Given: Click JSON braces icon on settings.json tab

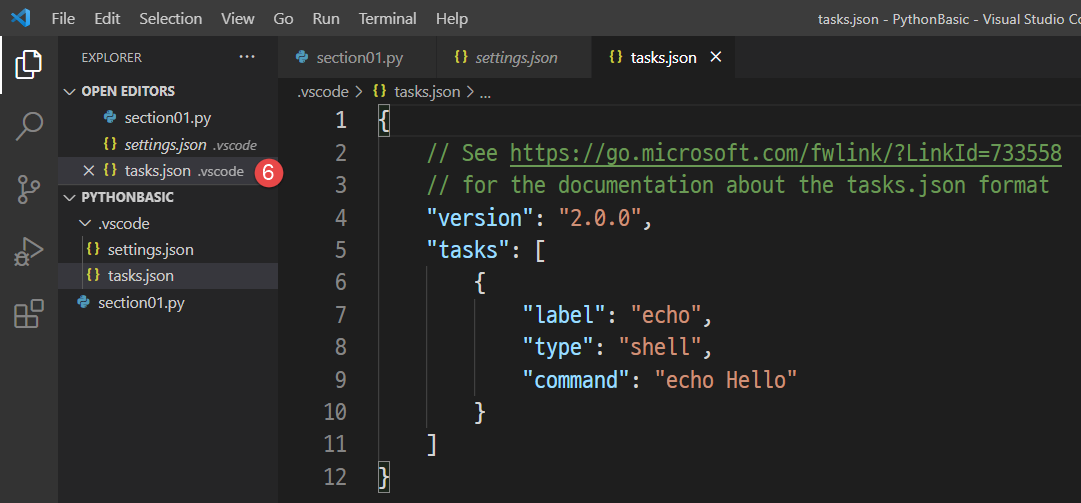Looking at the screenshot, I should (x=461, y=58).
